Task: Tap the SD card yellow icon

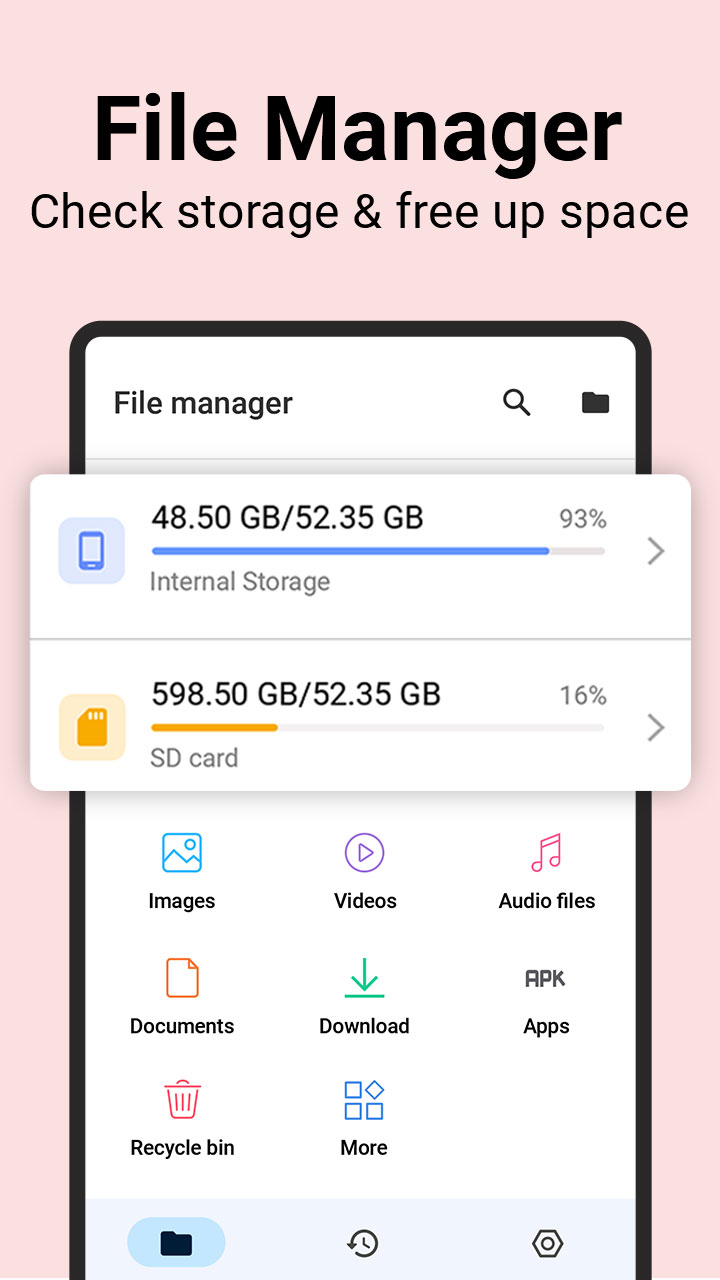Action: pyautogui.click(x=92, y=727)
